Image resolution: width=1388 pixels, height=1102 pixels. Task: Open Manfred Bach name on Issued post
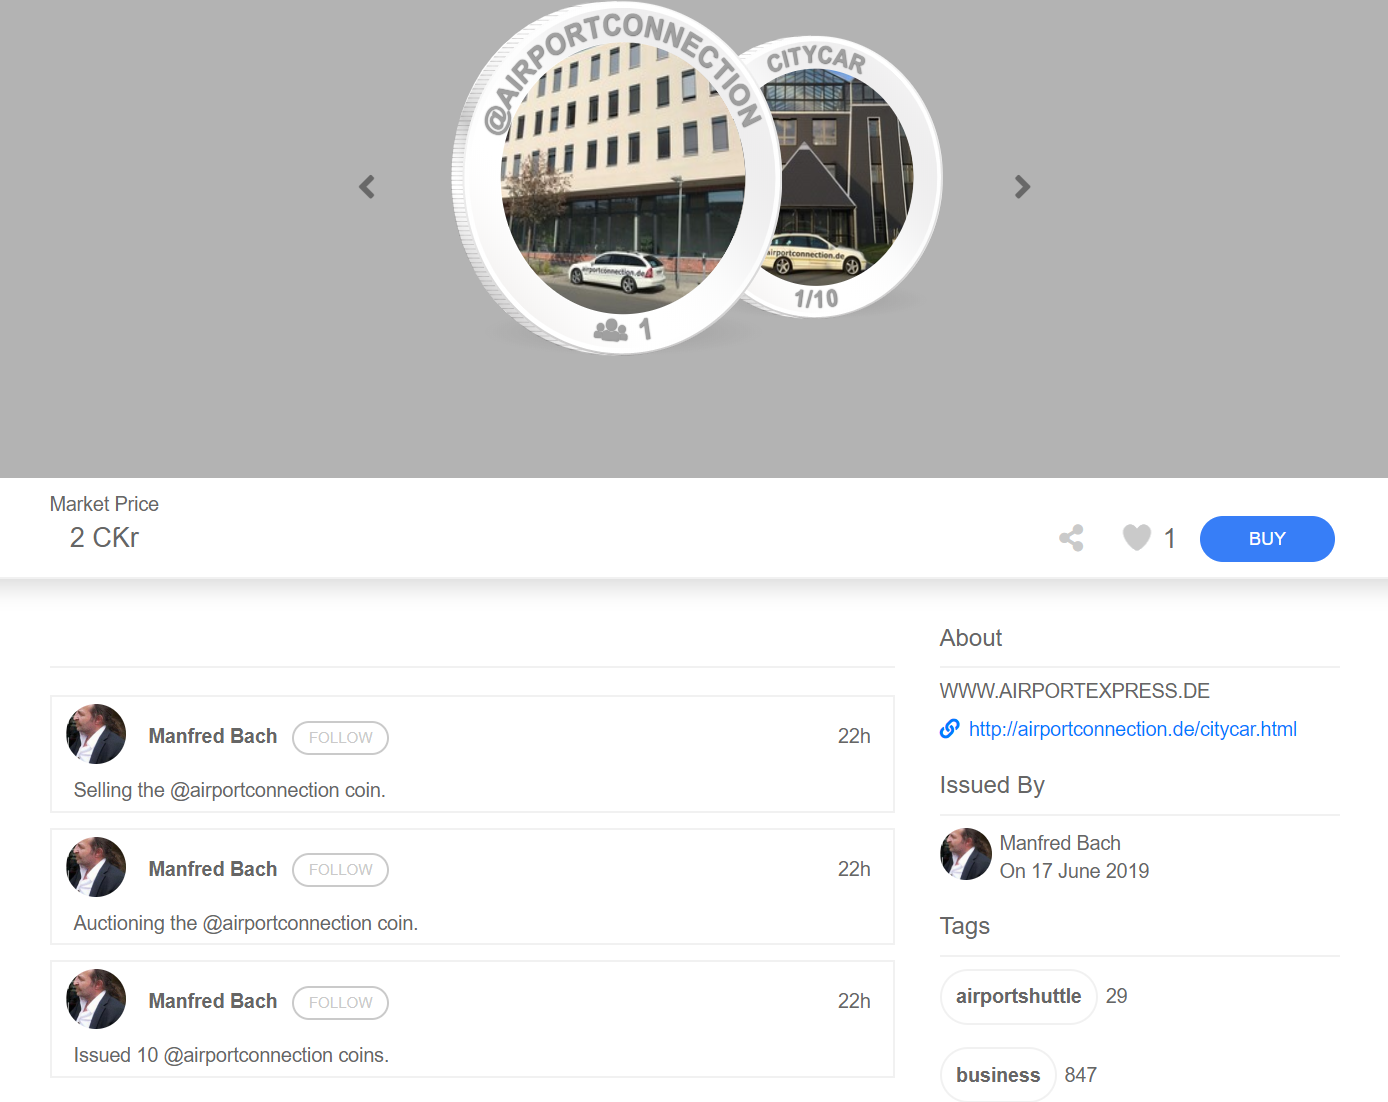213,1001
